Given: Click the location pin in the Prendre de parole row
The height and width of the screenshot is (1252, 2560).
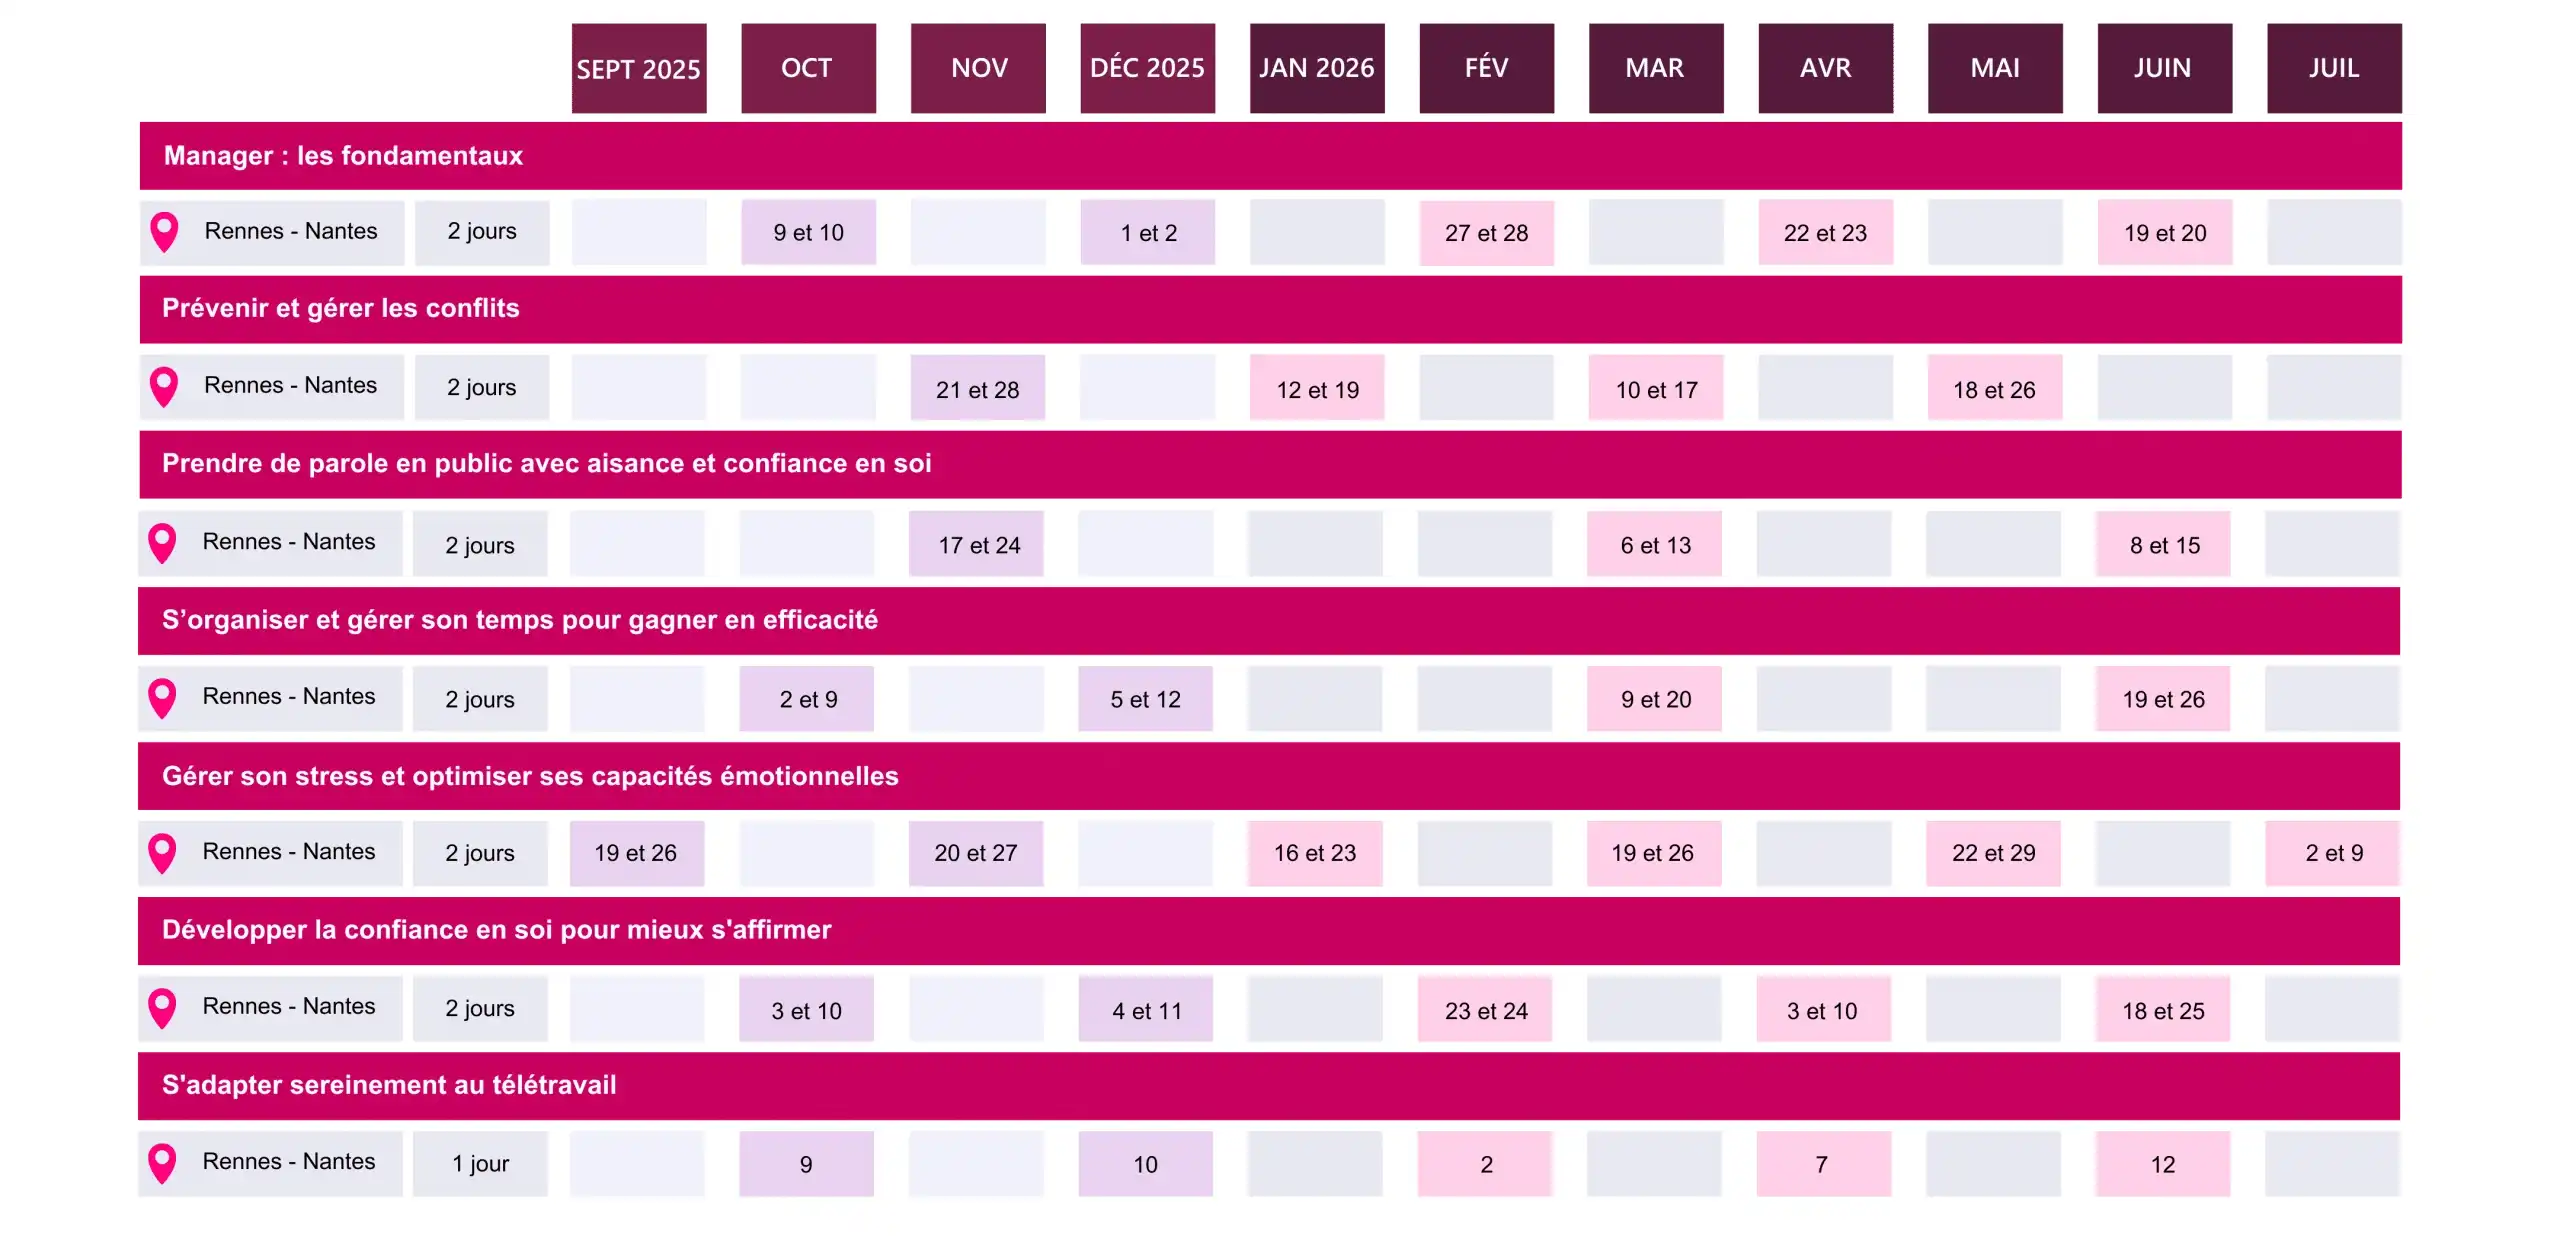Looking at the screenshot, I should [162, 542].
